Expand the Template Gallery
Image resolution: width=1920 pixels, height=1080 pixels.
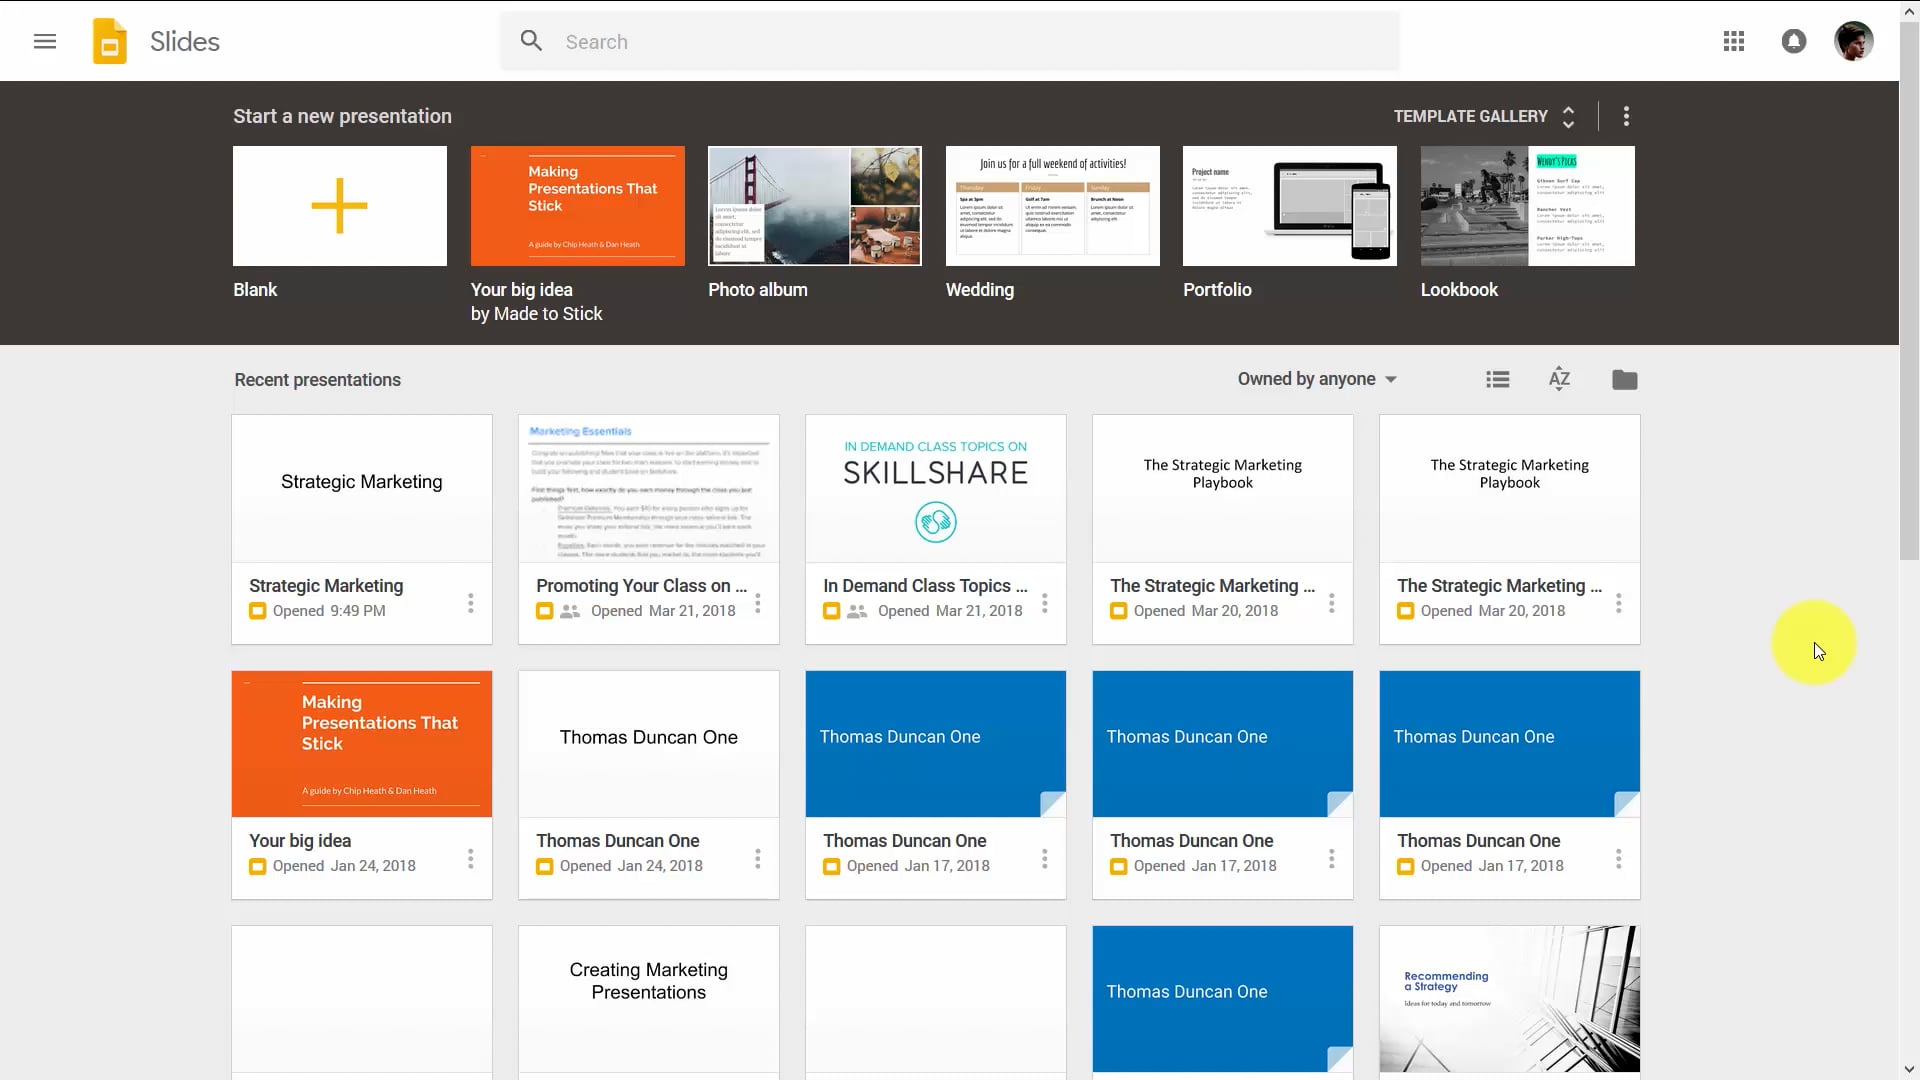coord(1485,116)
